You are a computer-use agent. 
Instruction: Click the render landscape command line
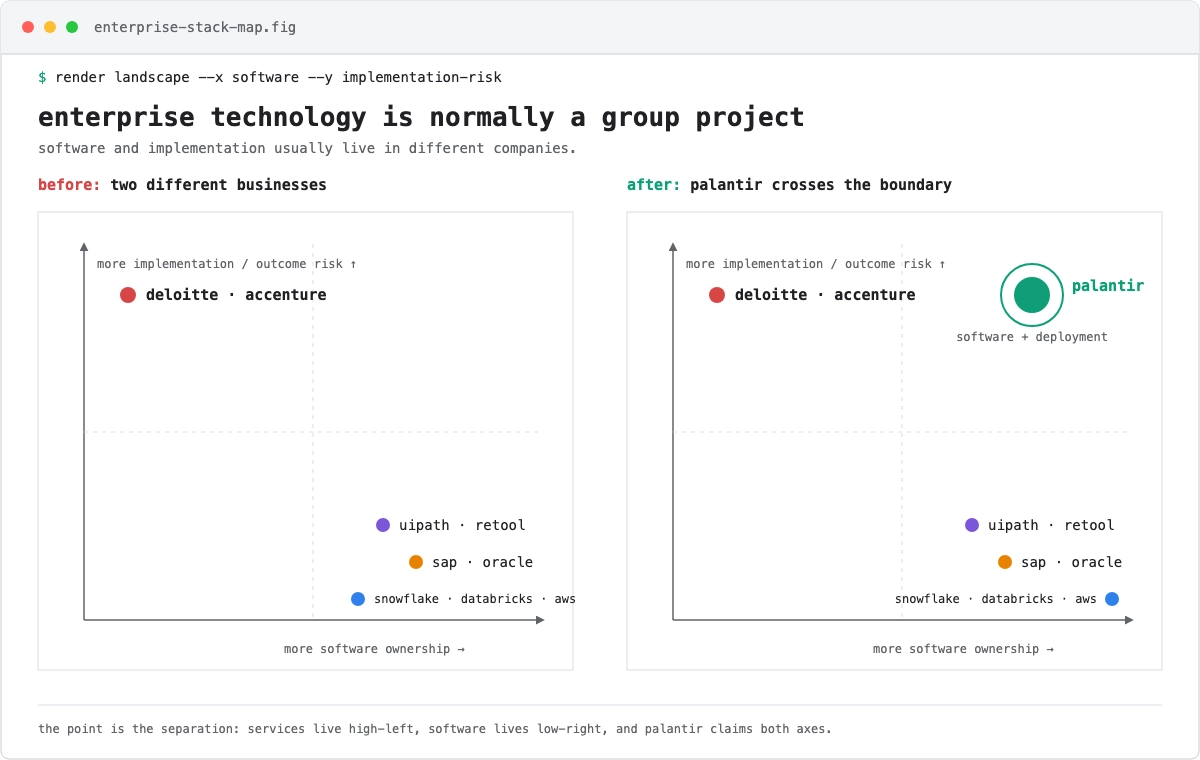(270, 77)
